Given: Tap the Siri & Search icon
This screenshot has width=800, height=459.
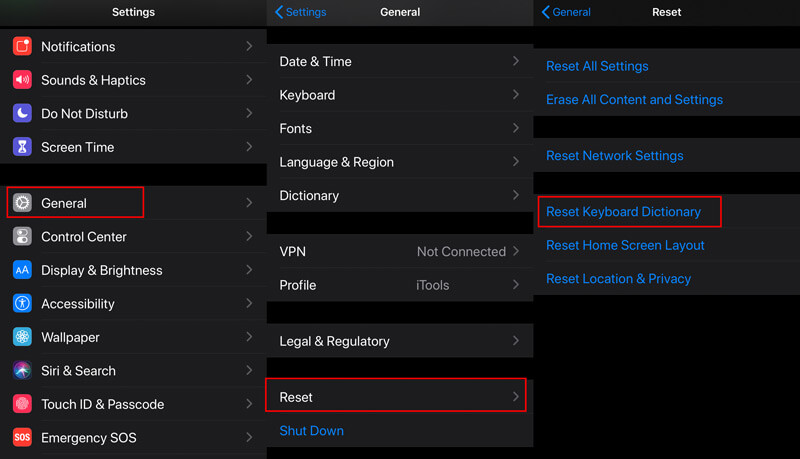Looking at the screenshot, I should 22,371.
